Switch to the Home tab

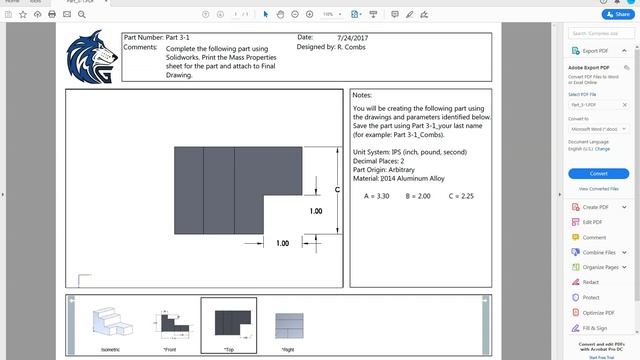[x=12, y=1]
